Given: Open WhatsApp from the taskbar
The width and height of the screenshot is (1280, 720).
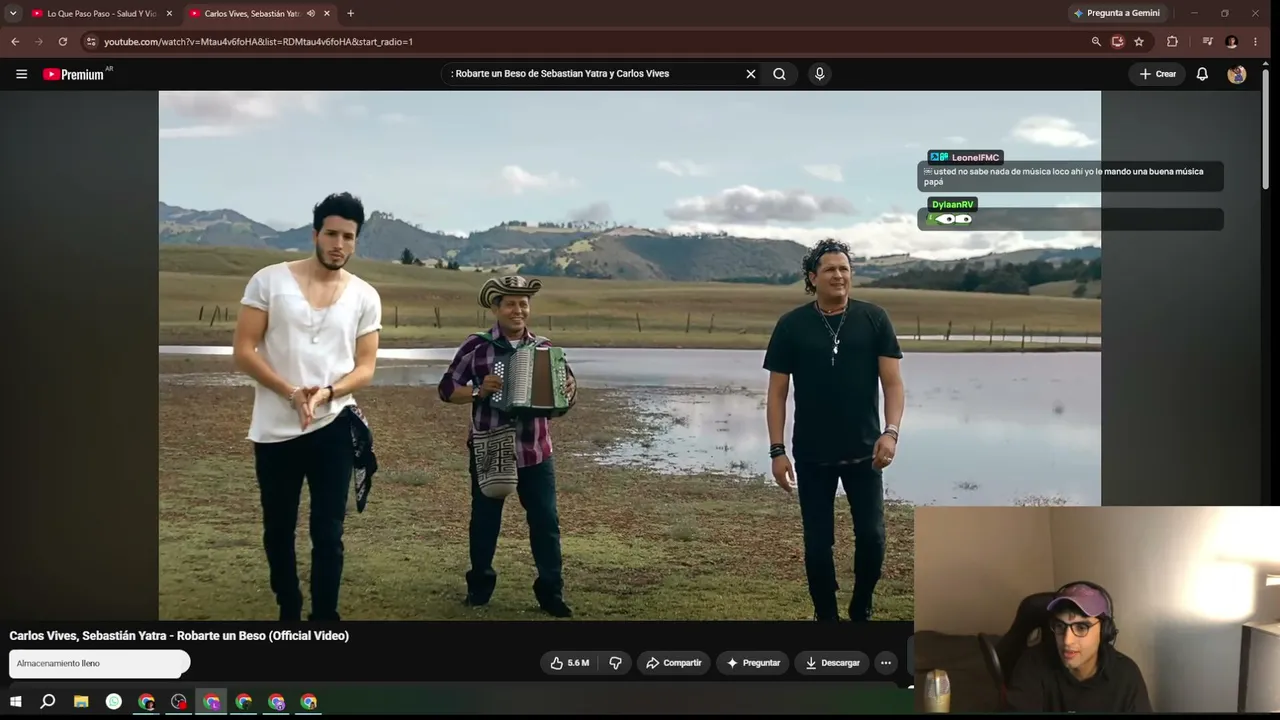Looking at the screenshot, I should coord(114,702).
